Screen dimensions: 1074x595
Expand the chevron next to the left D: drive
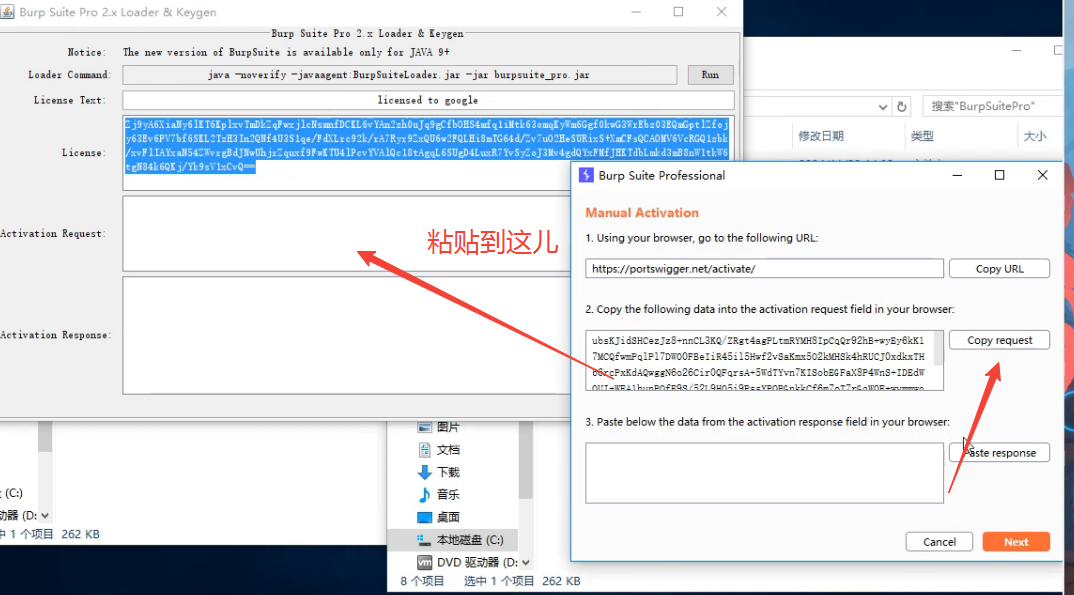pyautogui.click(x=45, y=516)
